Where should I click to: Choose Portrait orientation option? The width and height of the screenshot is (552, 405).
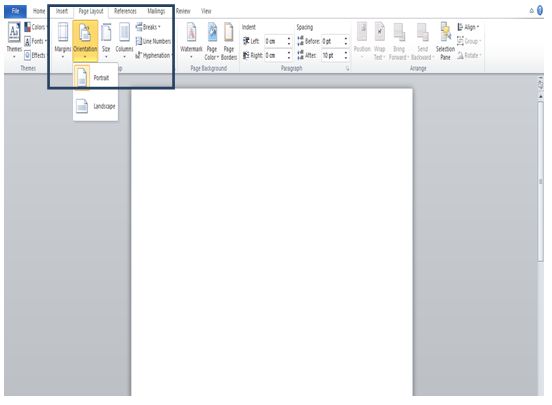pyautogui.click(x=95, y=77)
